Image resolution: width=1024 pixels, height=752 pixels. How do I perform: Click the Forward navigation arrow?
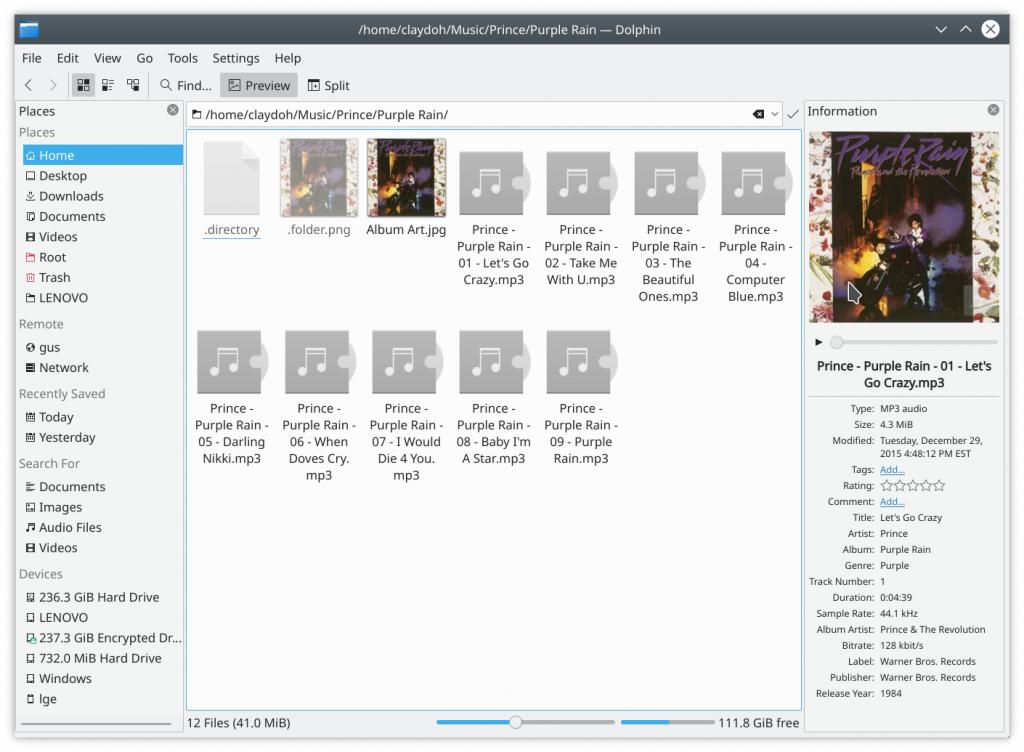53,86
